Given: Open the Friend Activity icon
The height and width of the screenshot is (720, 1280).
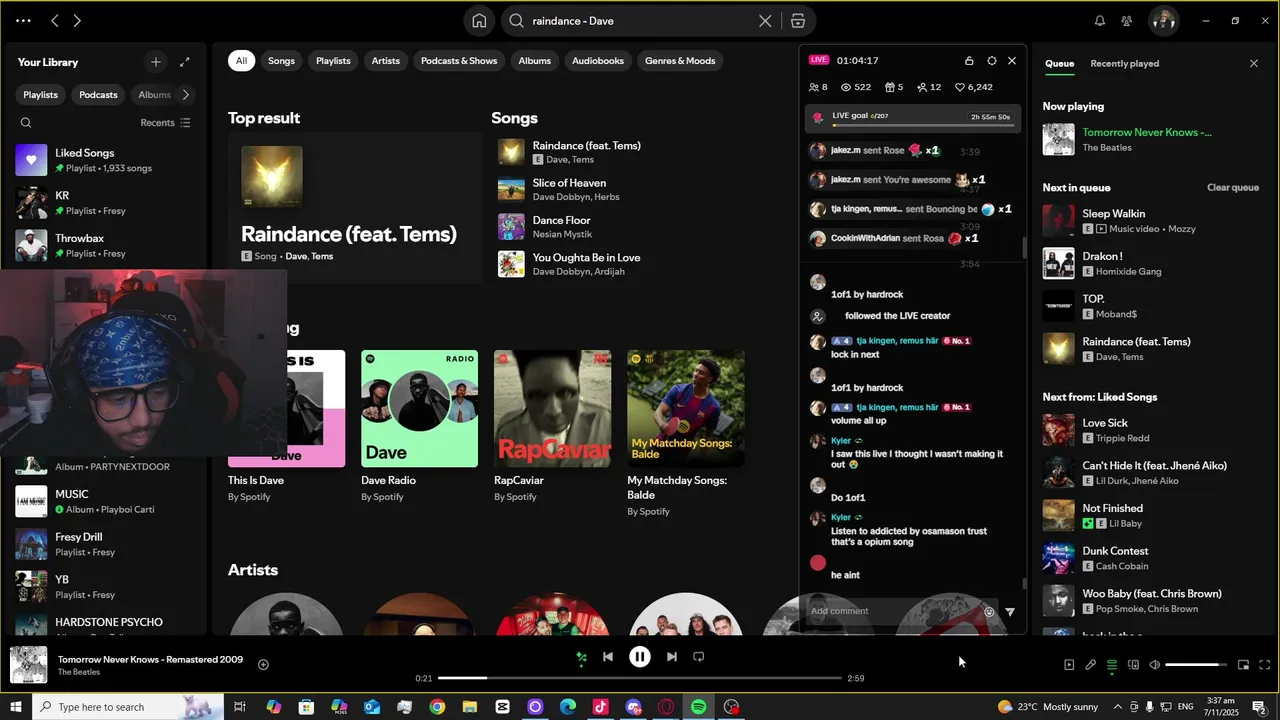Looking at the screenshot, I should 1127,21.
